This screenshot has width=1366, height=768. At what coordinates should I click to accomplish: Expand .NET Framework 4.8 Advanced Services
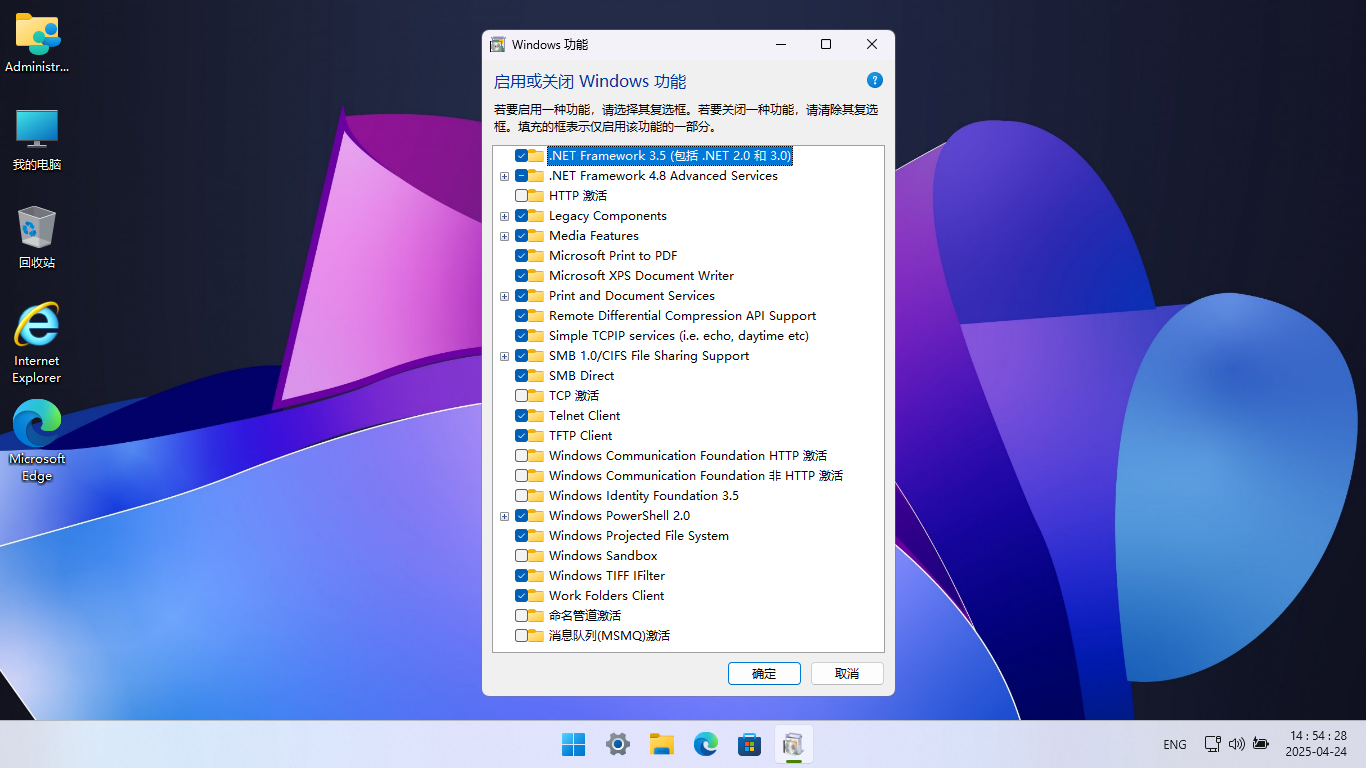pos(505,176)
